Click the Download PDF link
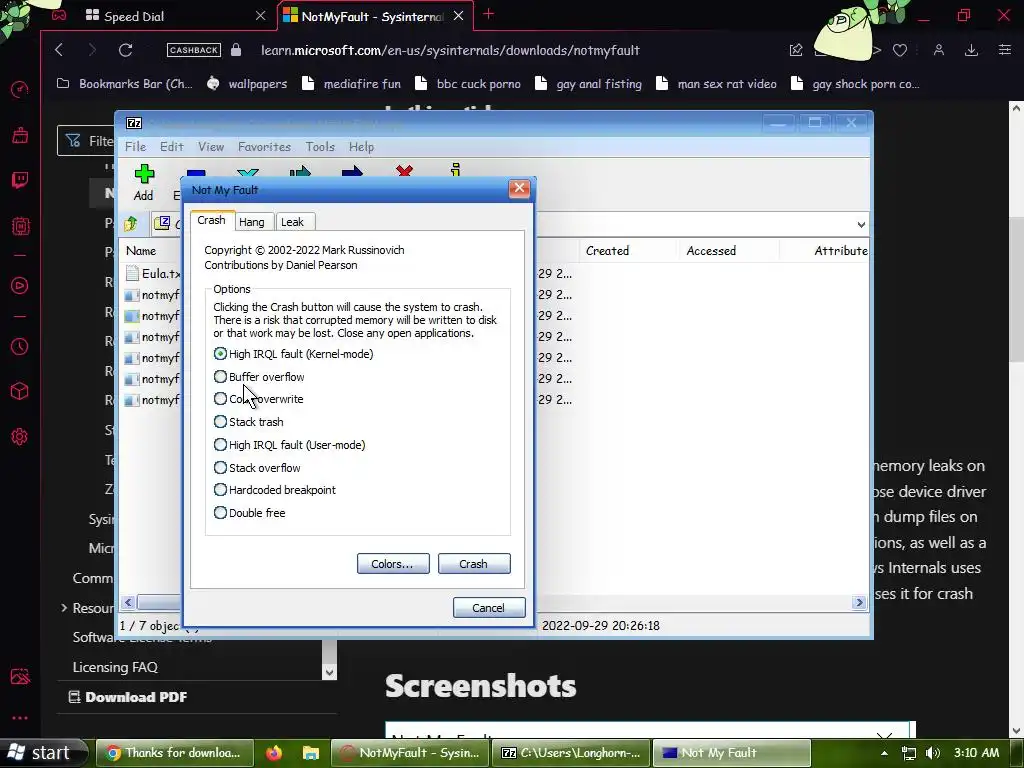 click(x=128, y=697)
